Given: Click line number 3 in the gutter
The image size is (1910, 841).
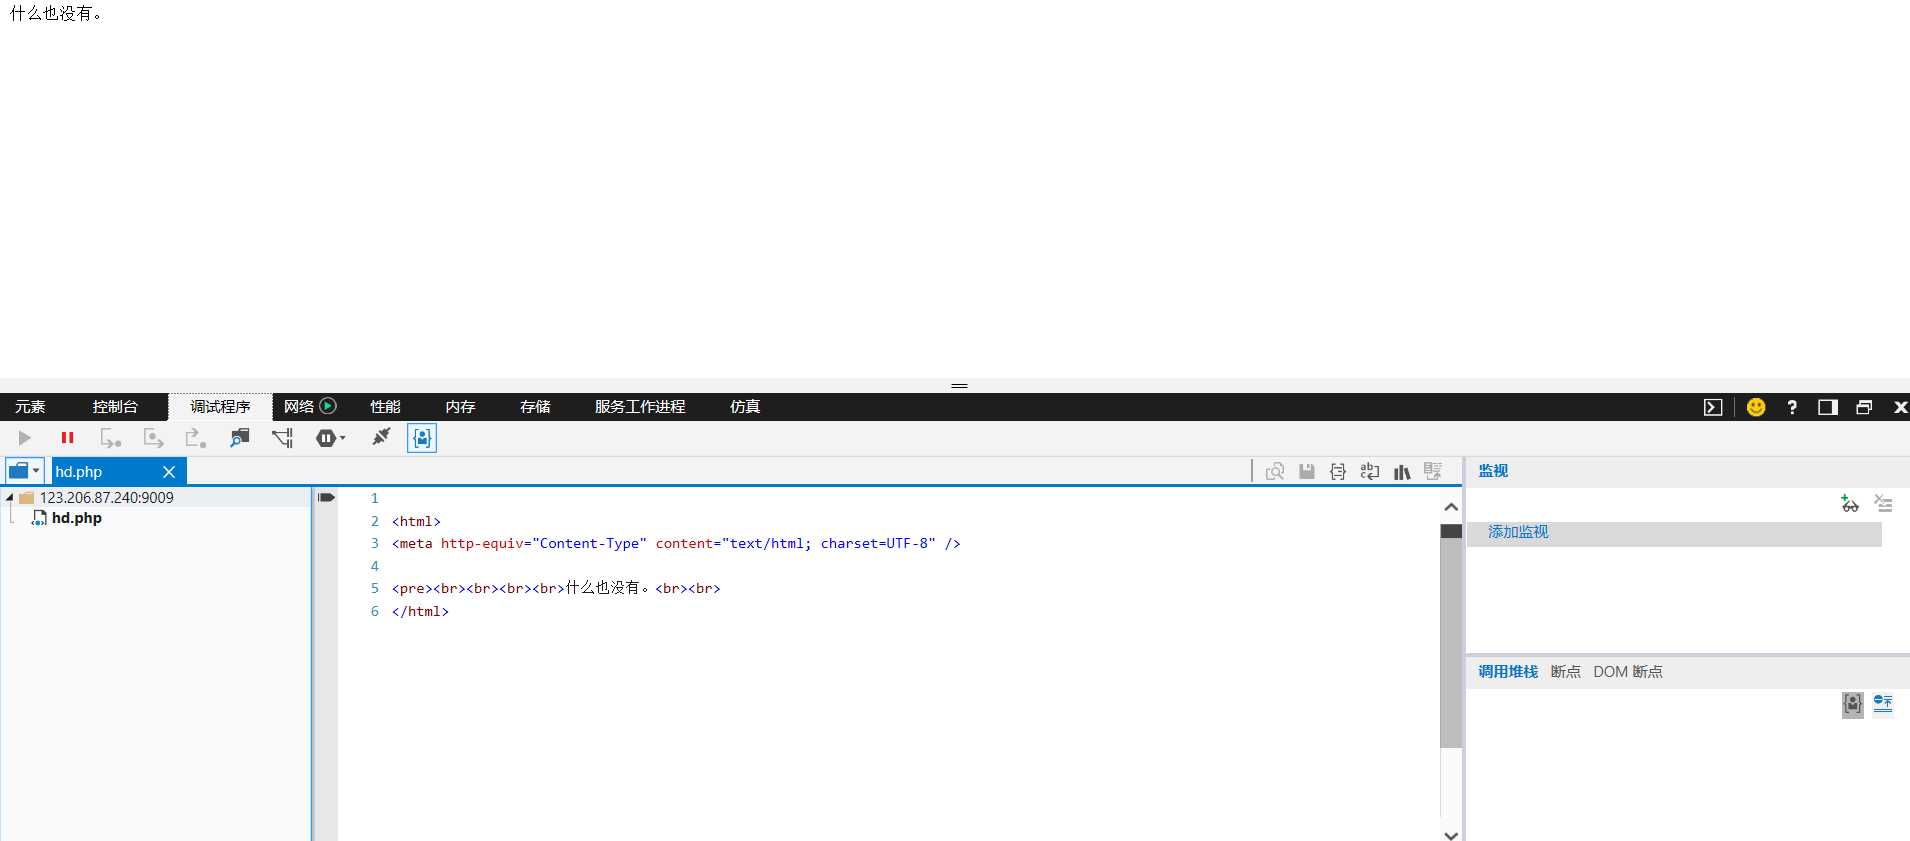Looking at the screenshot, I should point(375,543).
